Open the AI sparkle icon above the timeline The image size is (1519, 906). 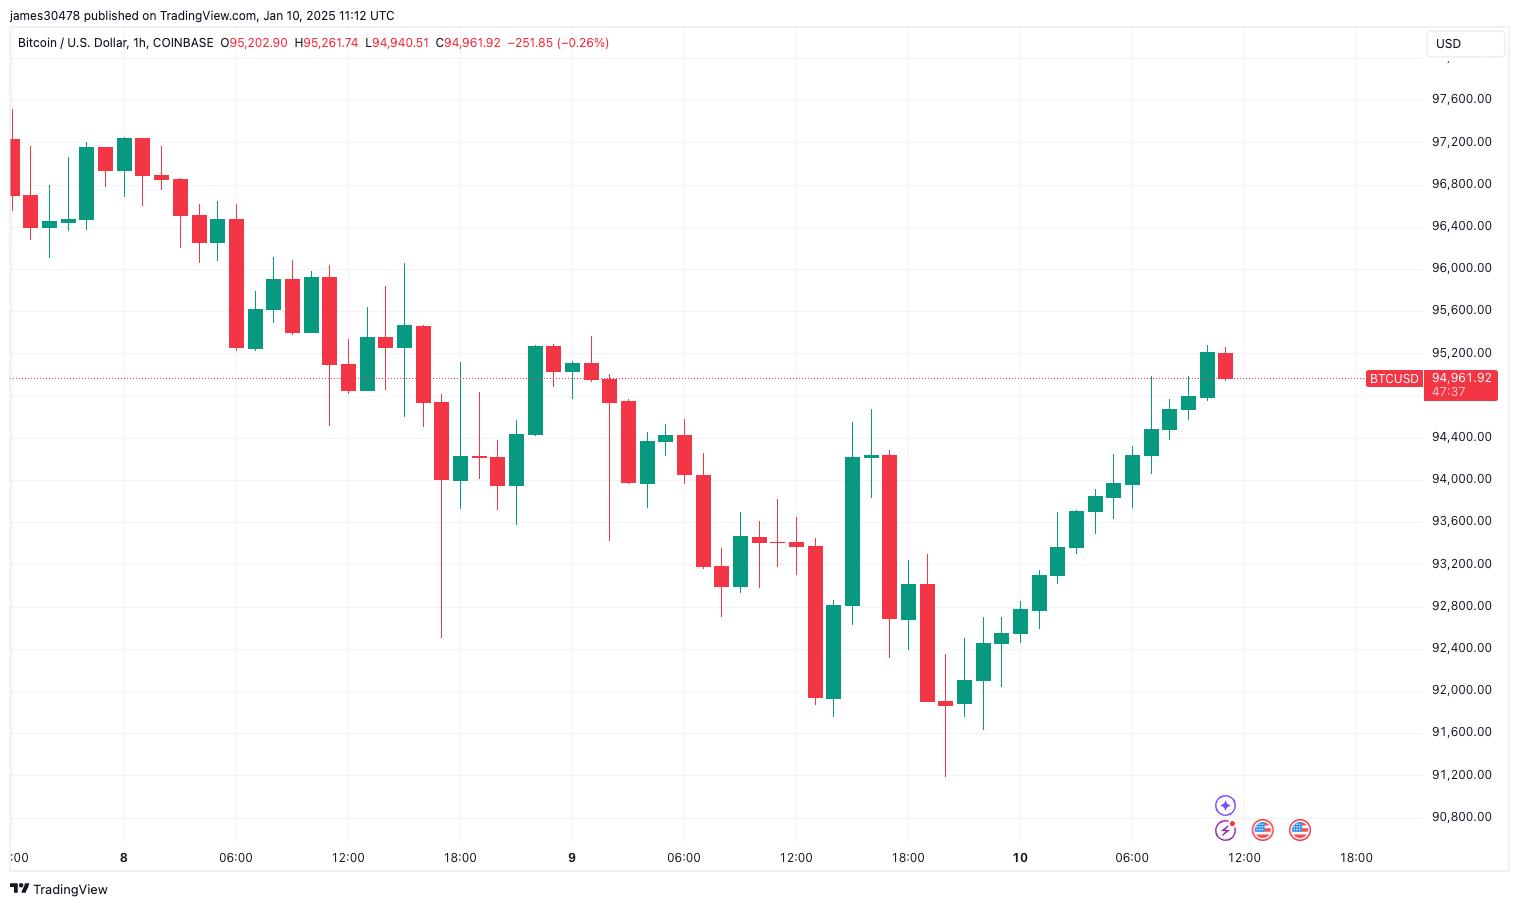[x=1225, y=804]
